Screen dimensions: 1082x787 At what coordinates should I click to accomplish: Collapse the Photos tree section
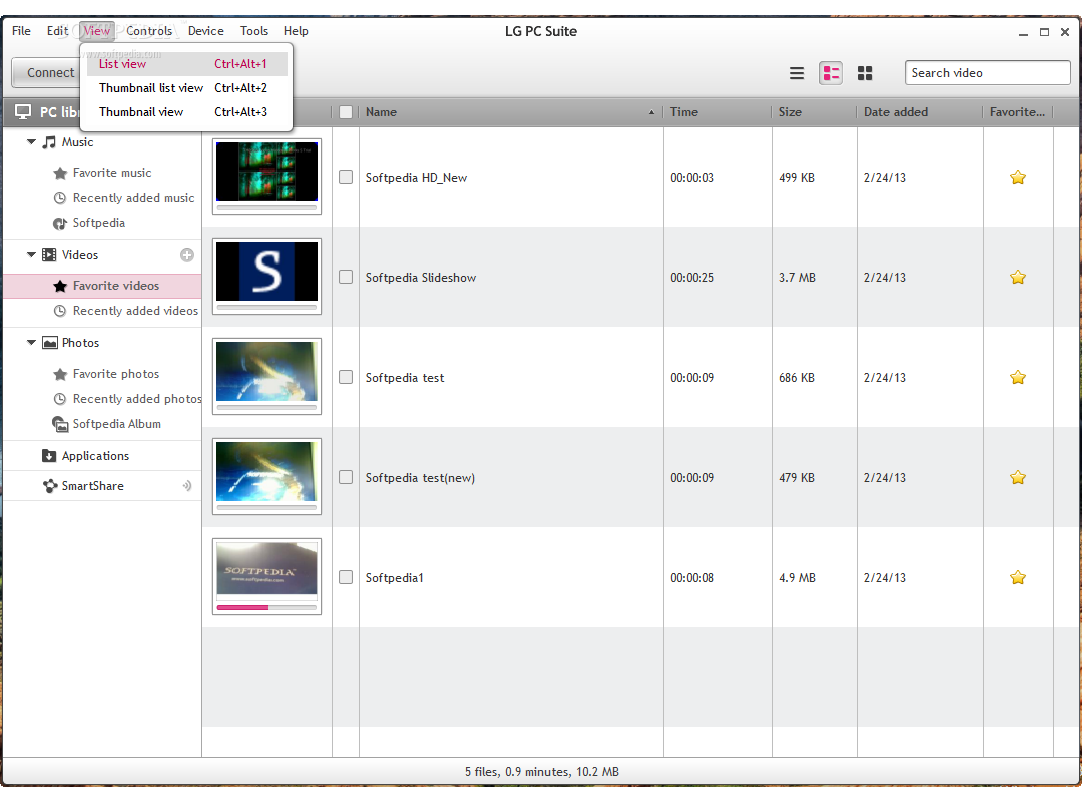coord(31,342)
